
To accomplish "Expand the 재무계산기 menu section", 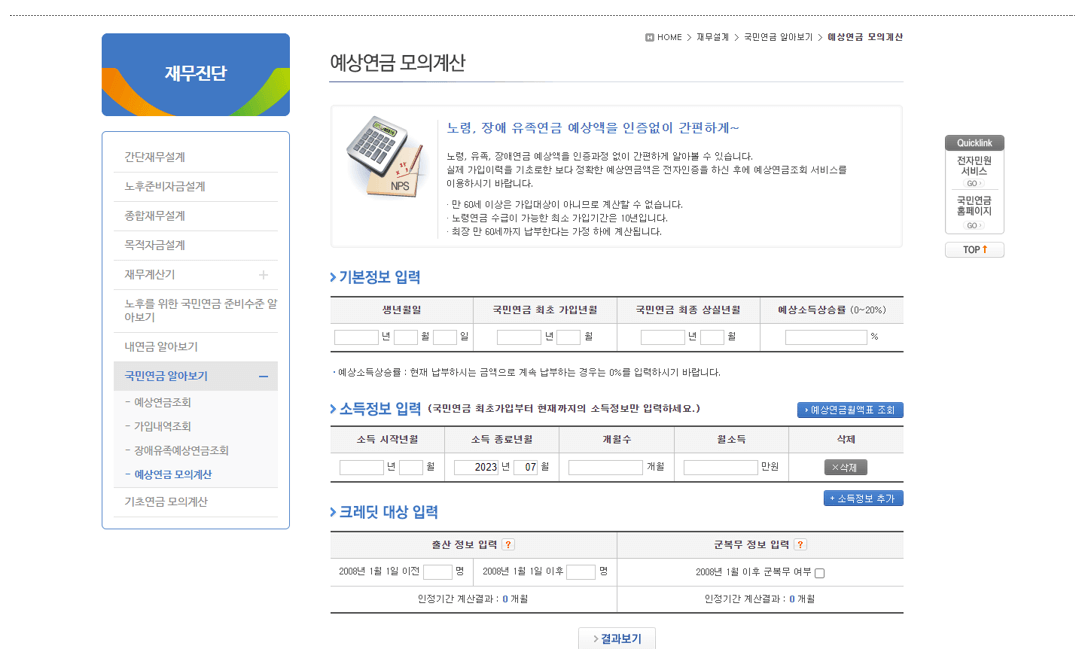I will pyautogui.click(x=263, y=274).
